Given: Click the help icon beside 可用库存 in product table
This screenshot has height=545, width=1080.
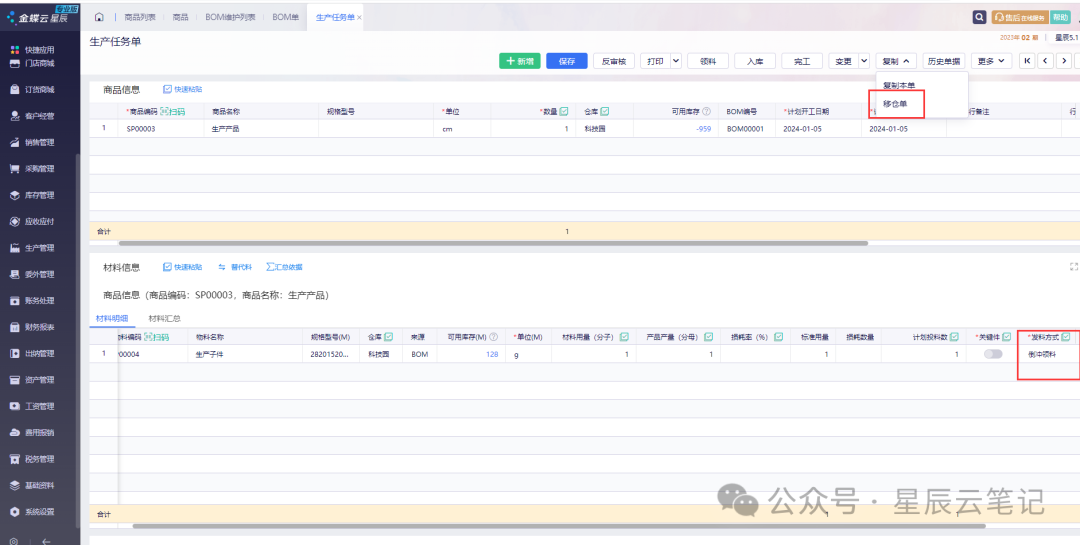Looking at the screenshot, I should pyautogui.click(x=706, y=111).
